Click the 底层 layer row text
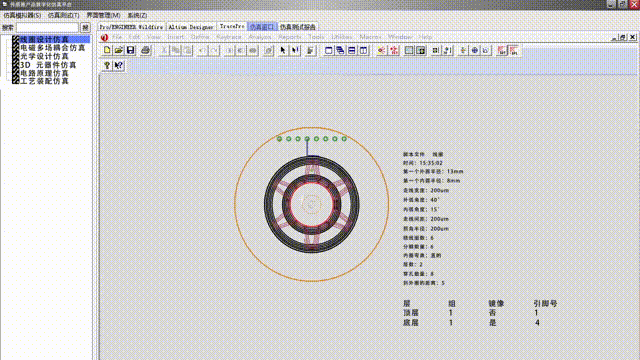 [411, 322]
